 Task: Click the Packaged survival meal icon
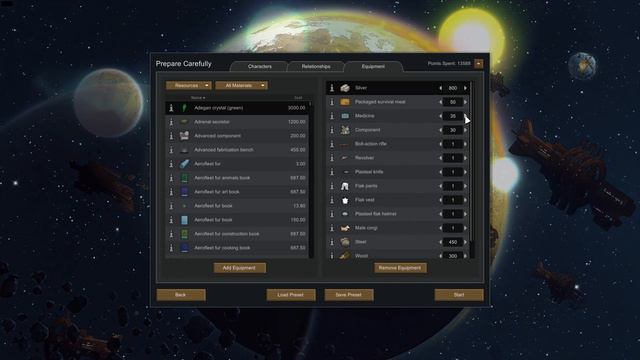pos(345,102)
